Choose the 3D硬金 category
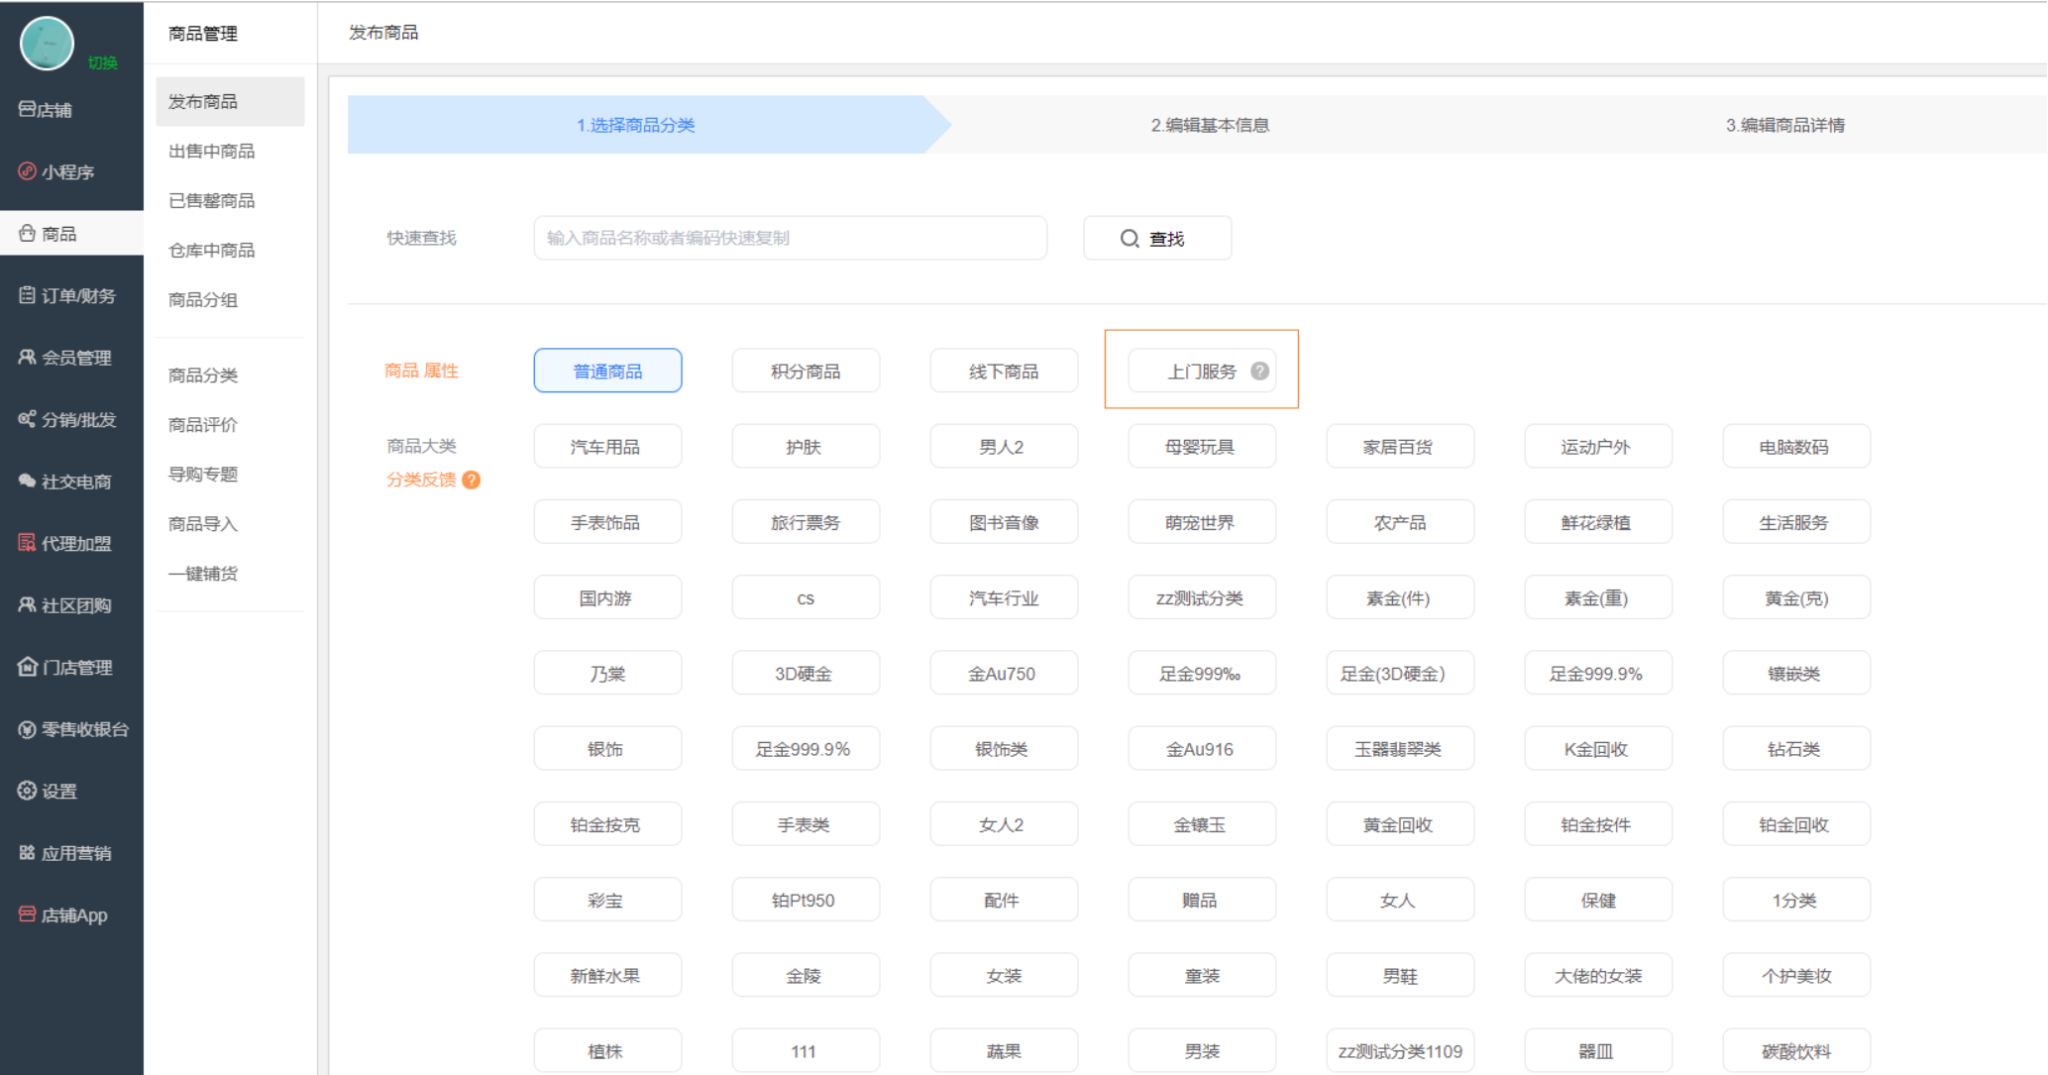 [806, 673]
